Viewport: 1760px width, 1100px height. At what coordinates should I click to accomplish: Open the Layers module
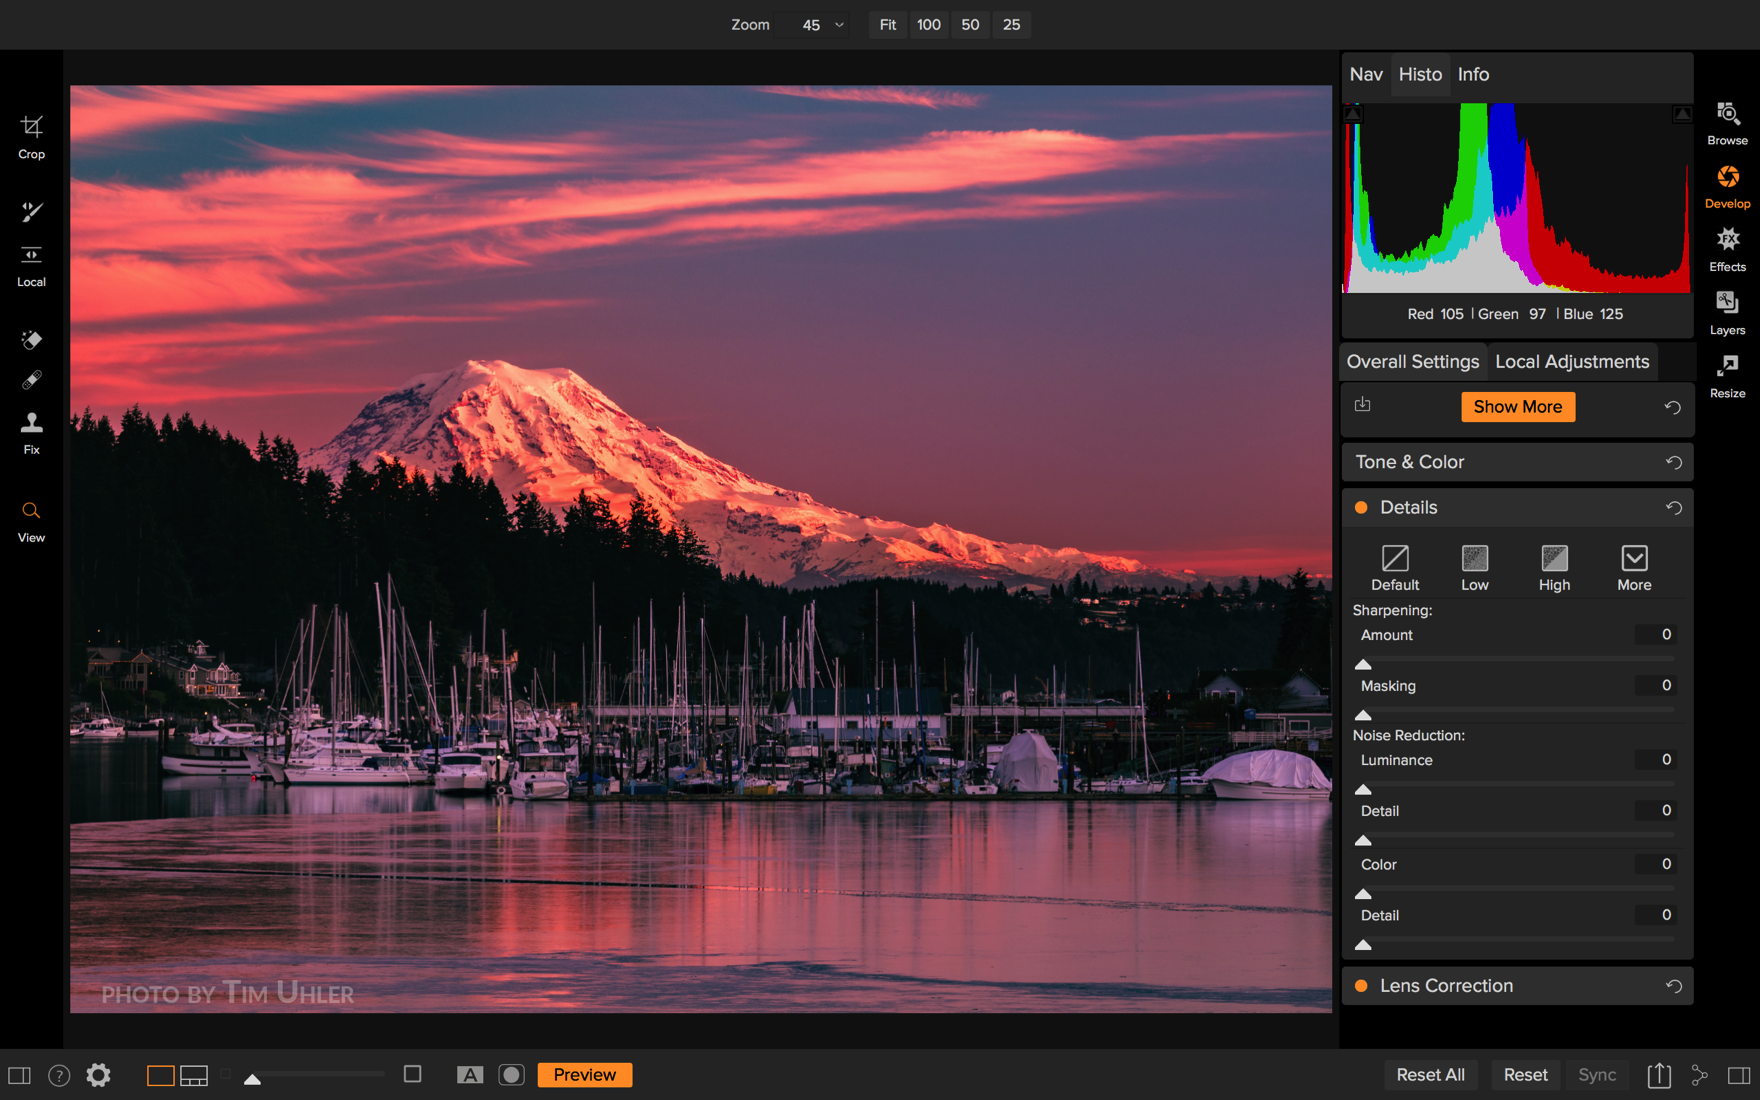(1727, 313)
